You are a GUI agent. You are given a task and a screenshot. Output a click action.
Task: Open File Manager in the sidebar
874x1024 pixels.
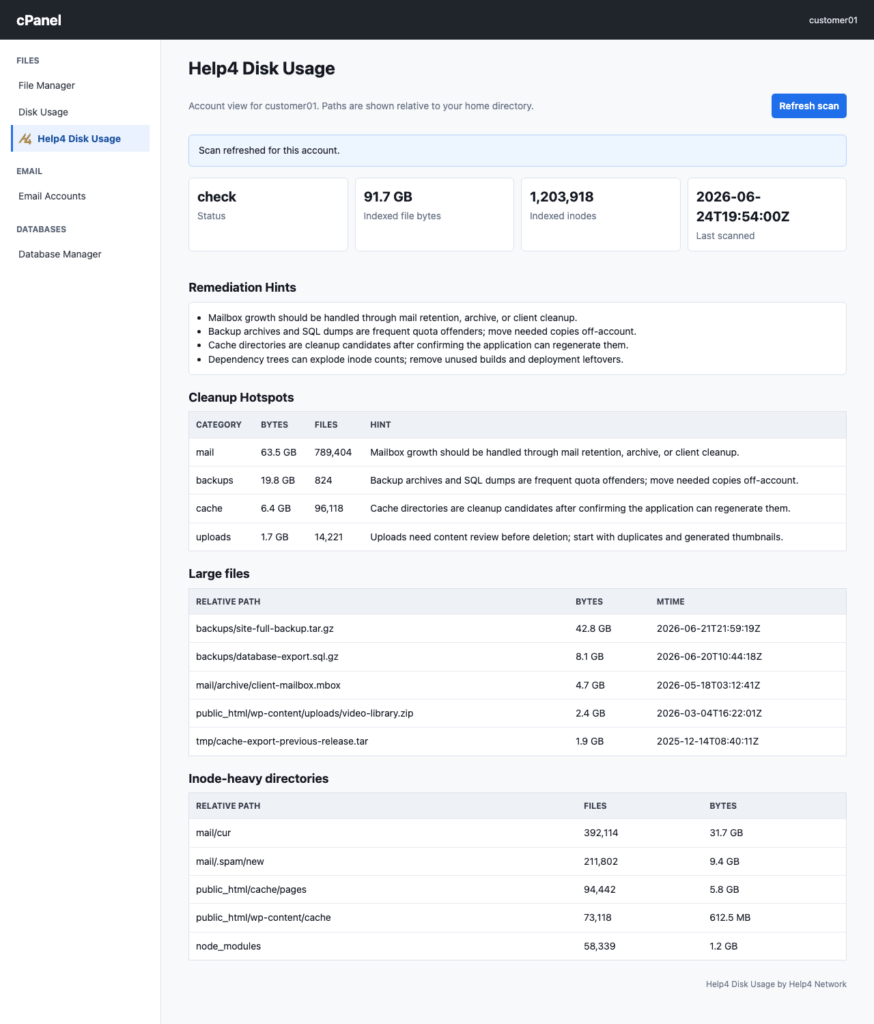(46, 86)
